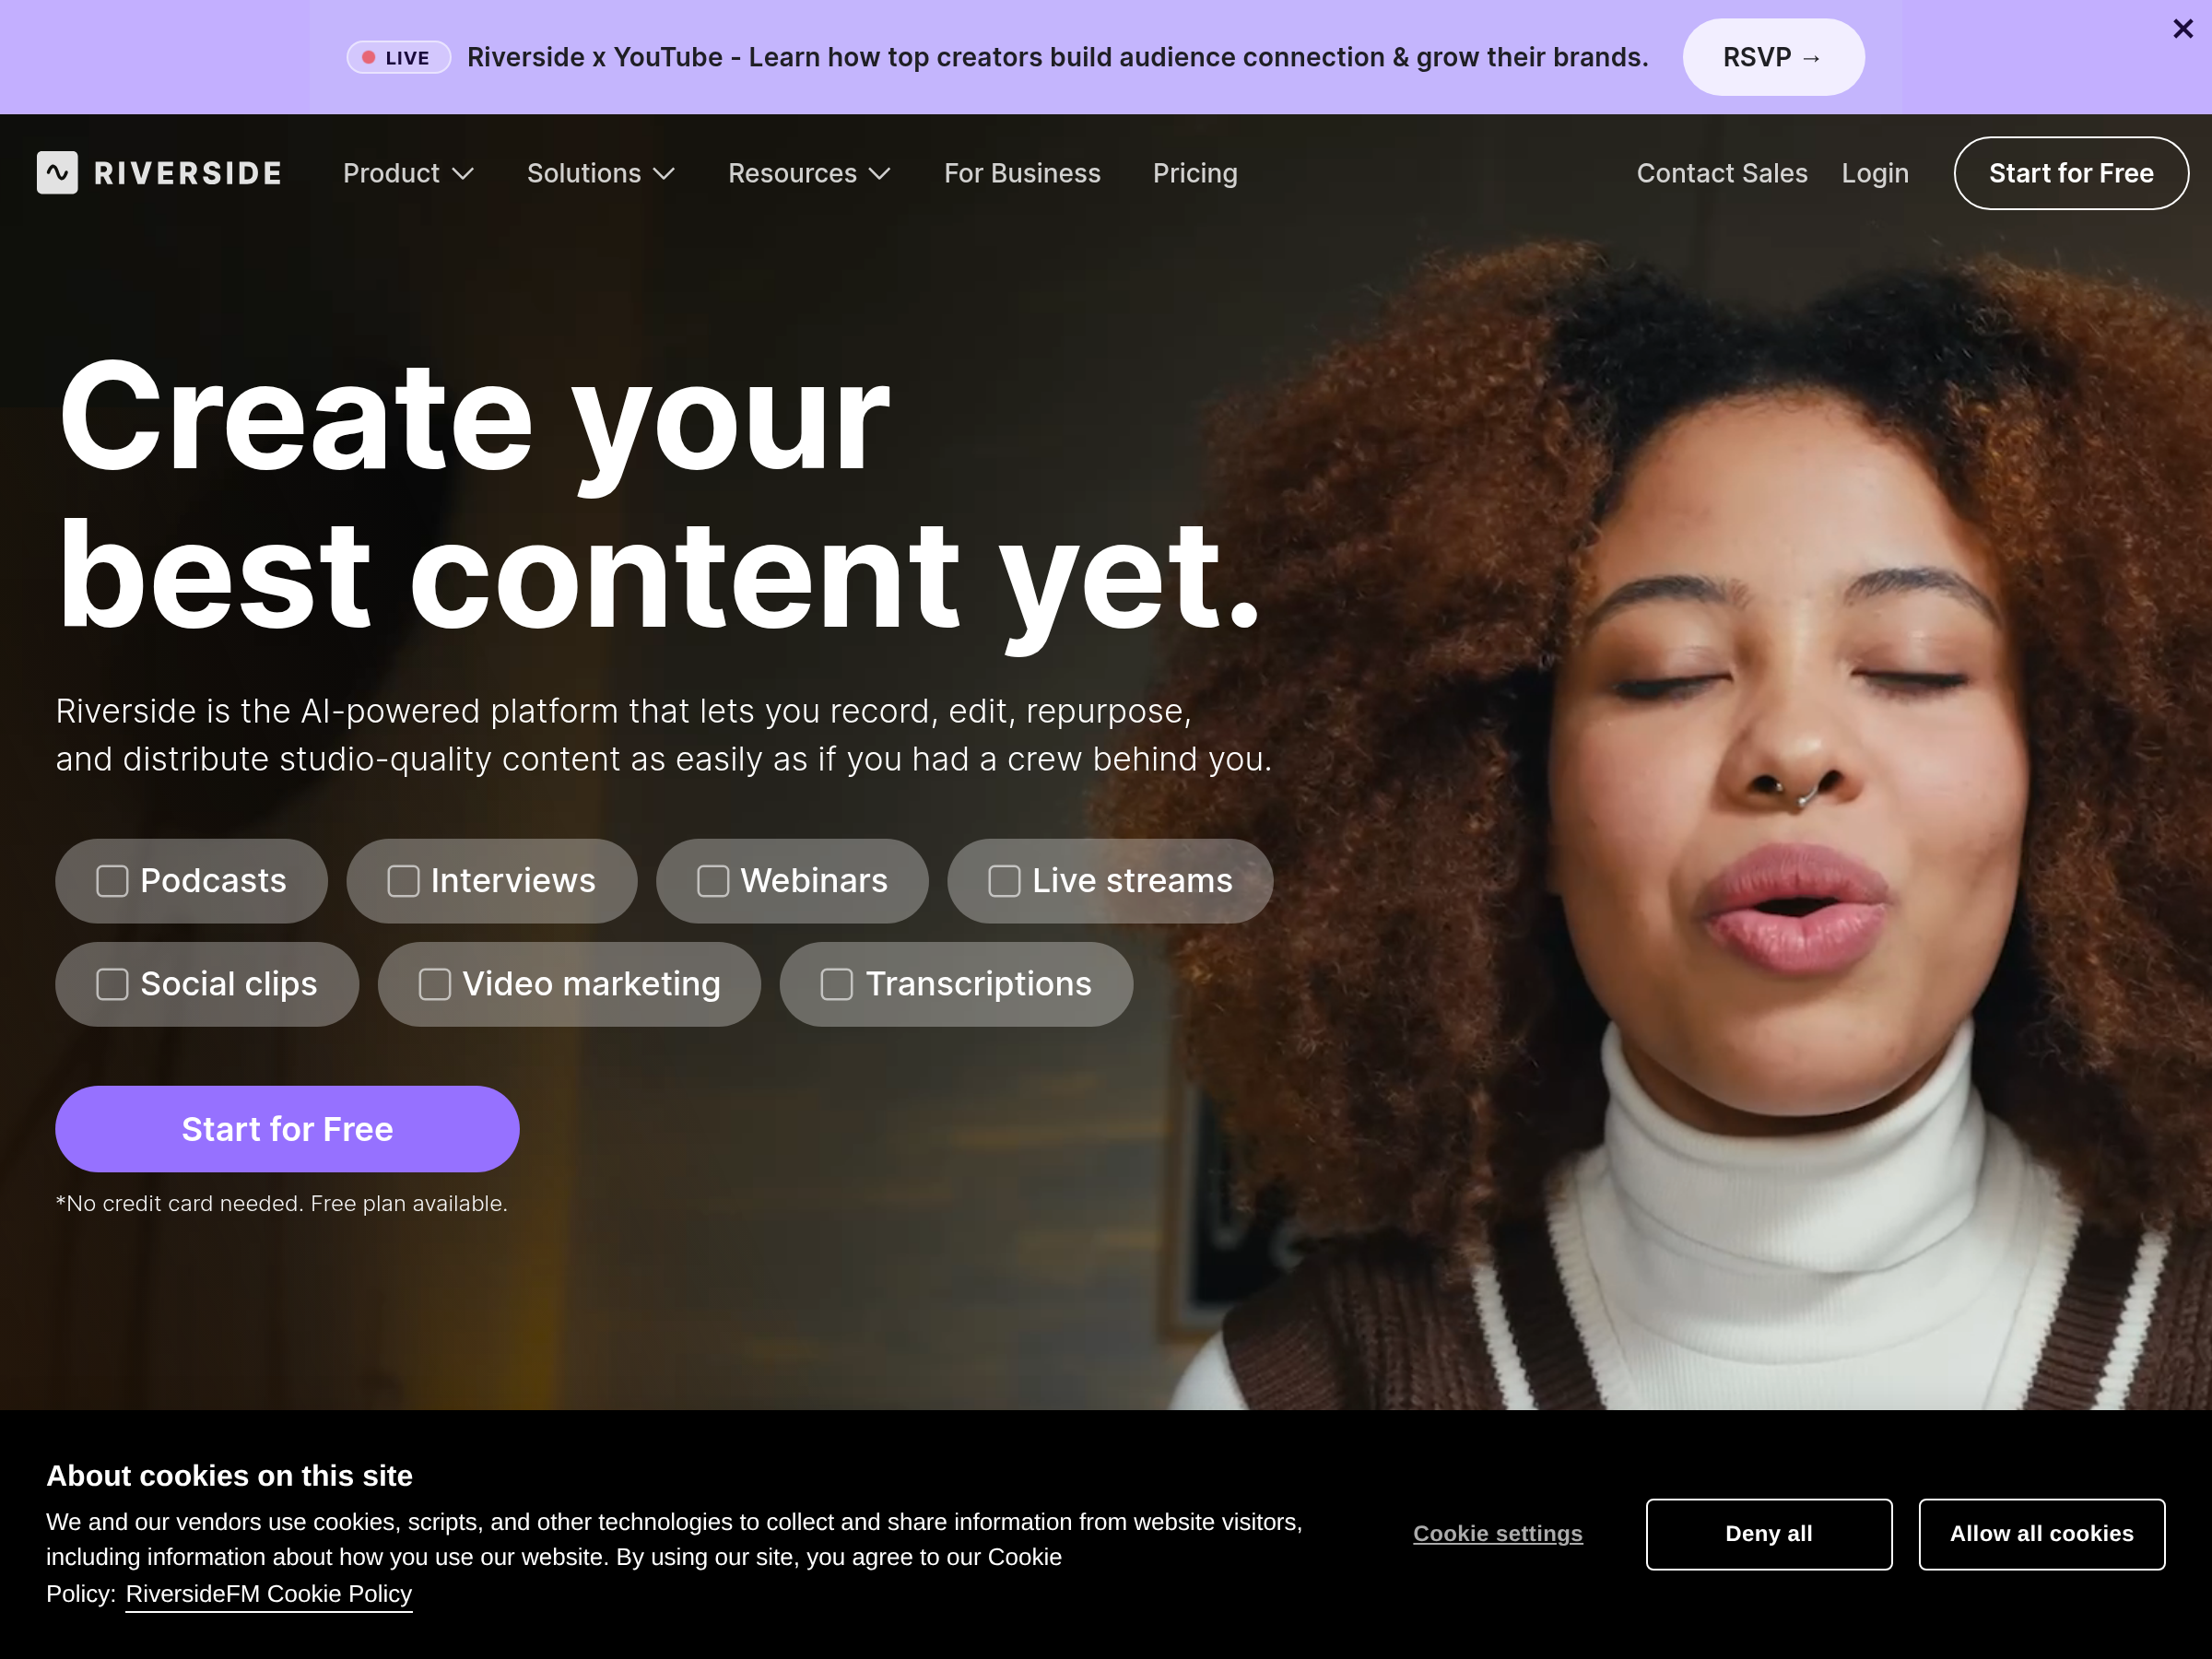Open the Solutions dropdown chevron
The image size is (2212, 1659).
(664, 174)
